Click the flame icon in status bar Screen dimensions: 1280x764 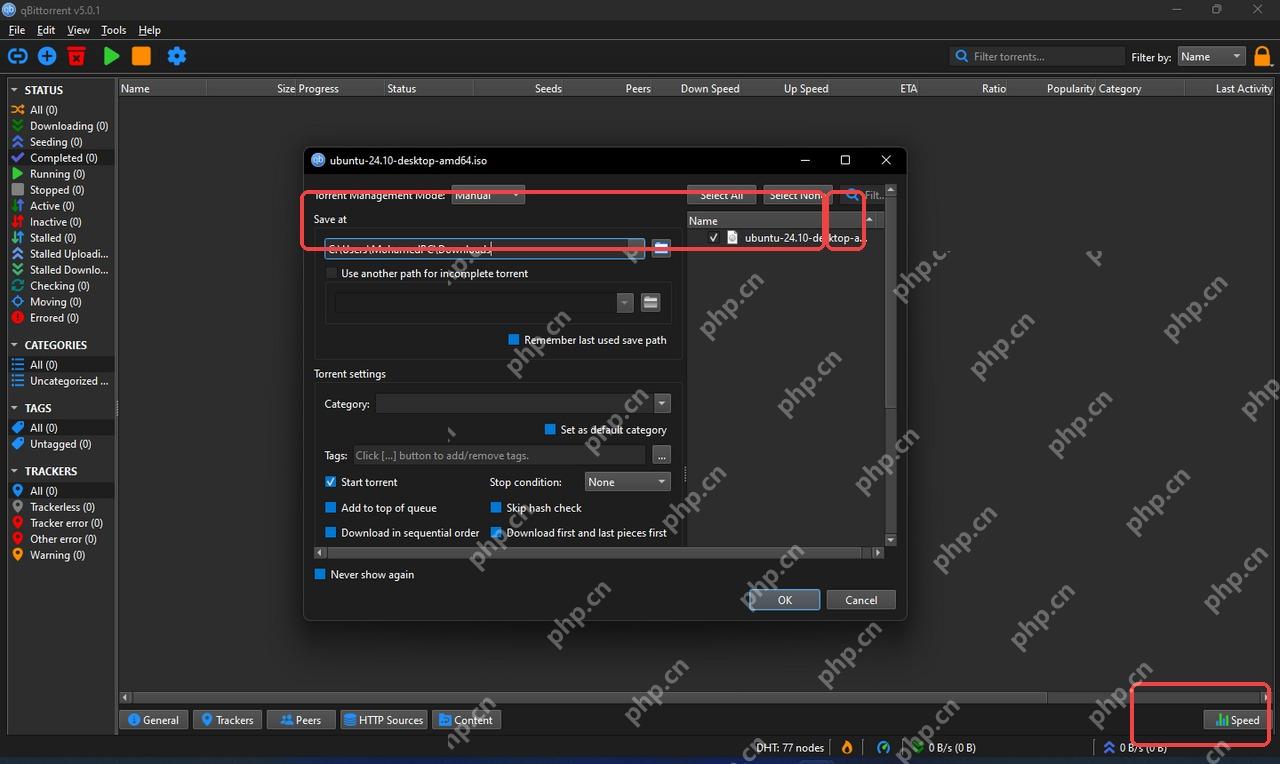click(x=847, y=747)
